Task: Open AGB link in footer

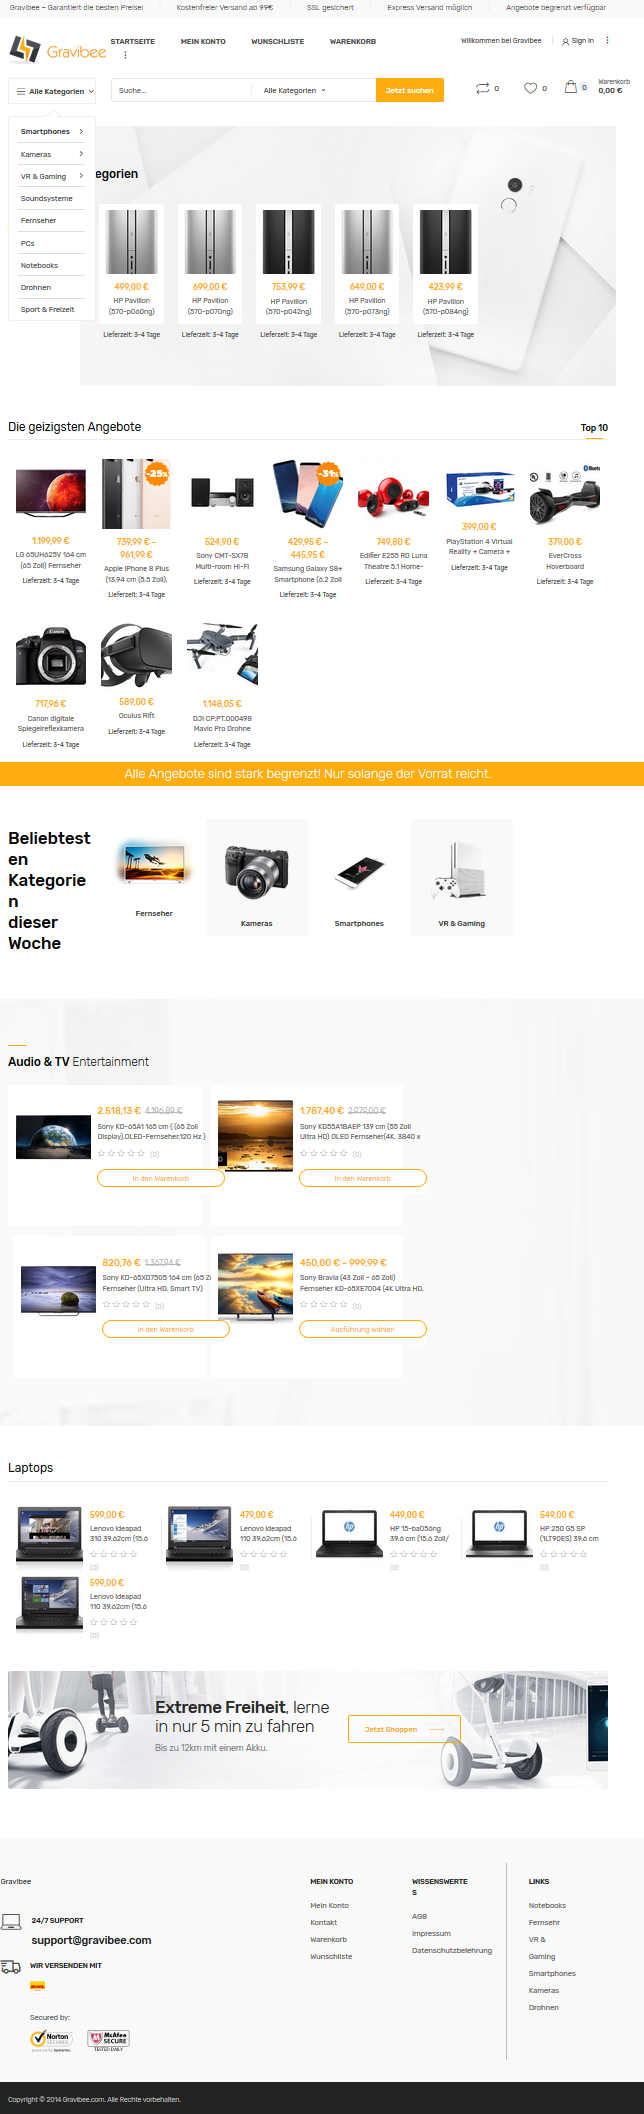Action: tap(419, 1916)
